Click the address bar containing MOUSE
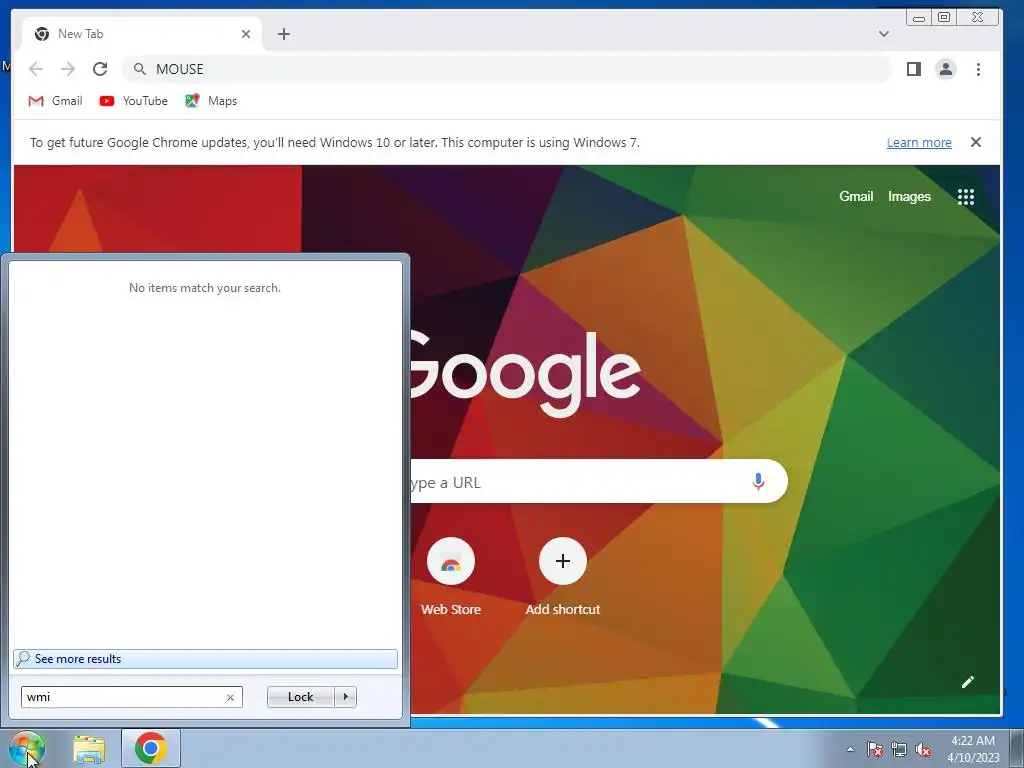This screenshot has height=768, width=1024. pos(507,69)
